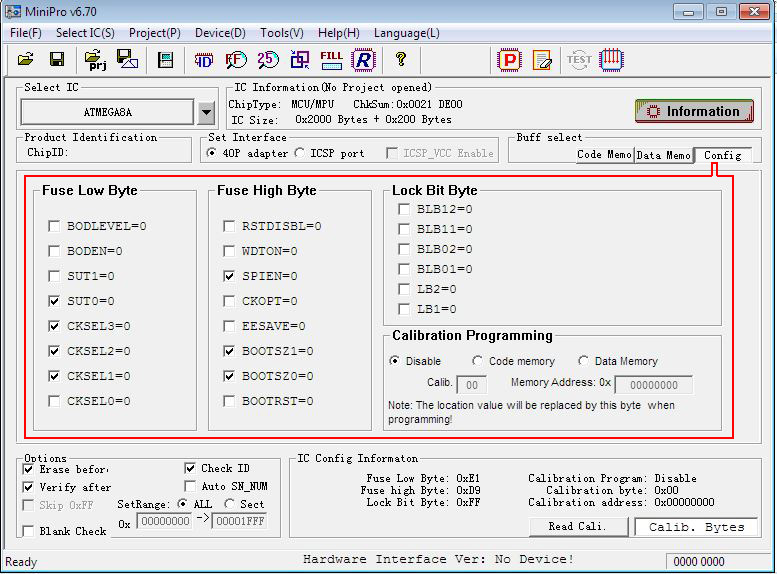
Task: Click the blue R read chip icon
Action: [x=363, y=60]
